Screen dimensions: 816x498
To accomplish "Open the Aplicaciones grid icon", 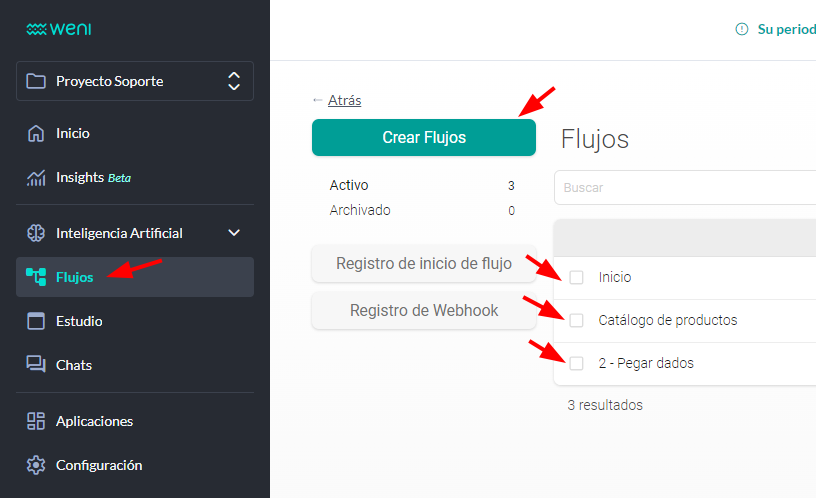I will tap(36, 421).
